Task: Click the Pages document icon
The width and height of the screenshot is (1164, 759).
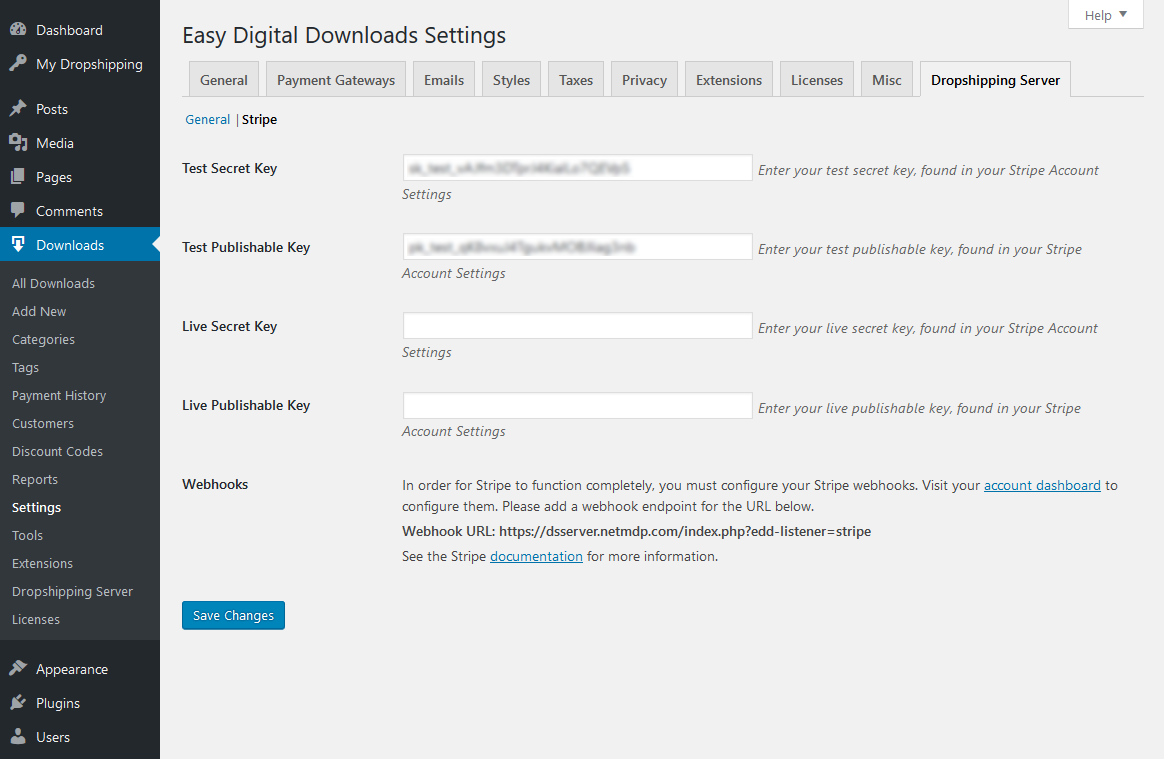Action: tap(18, 177)
